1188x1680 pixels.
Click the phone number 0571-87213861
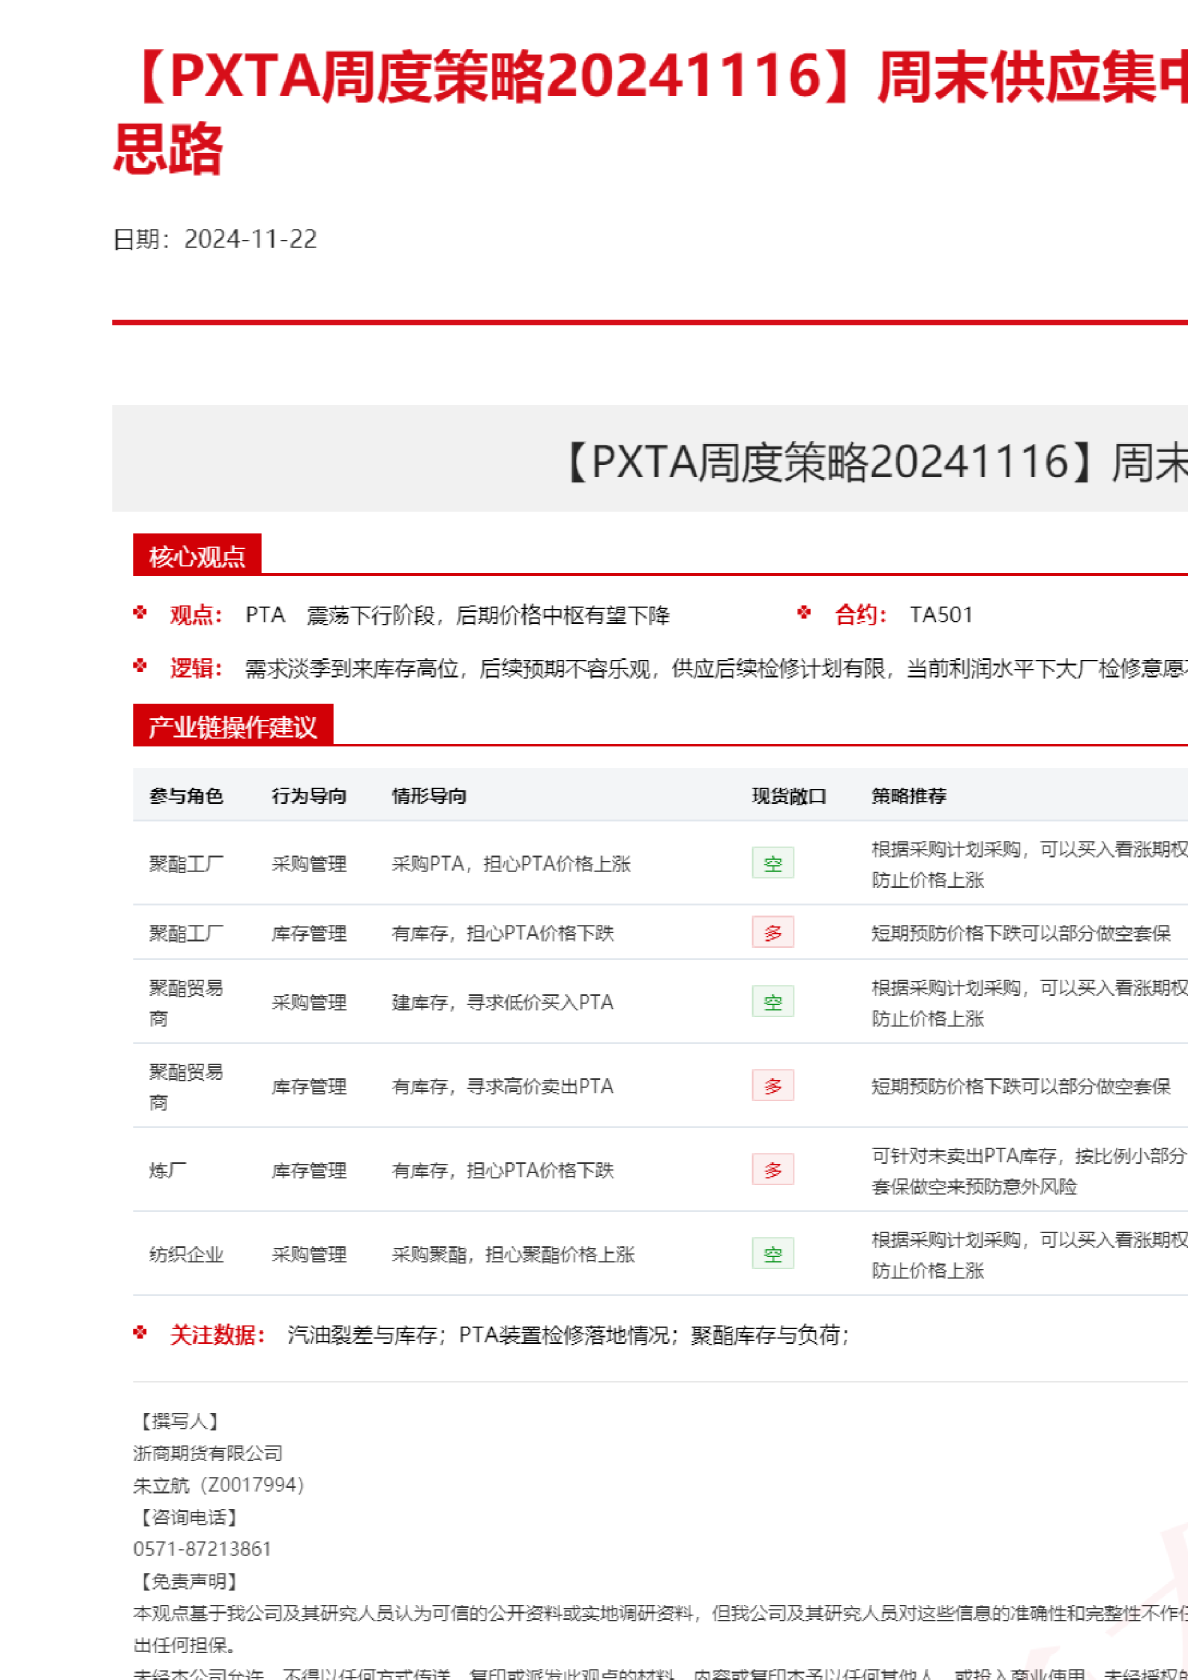tap(202, 1549)
